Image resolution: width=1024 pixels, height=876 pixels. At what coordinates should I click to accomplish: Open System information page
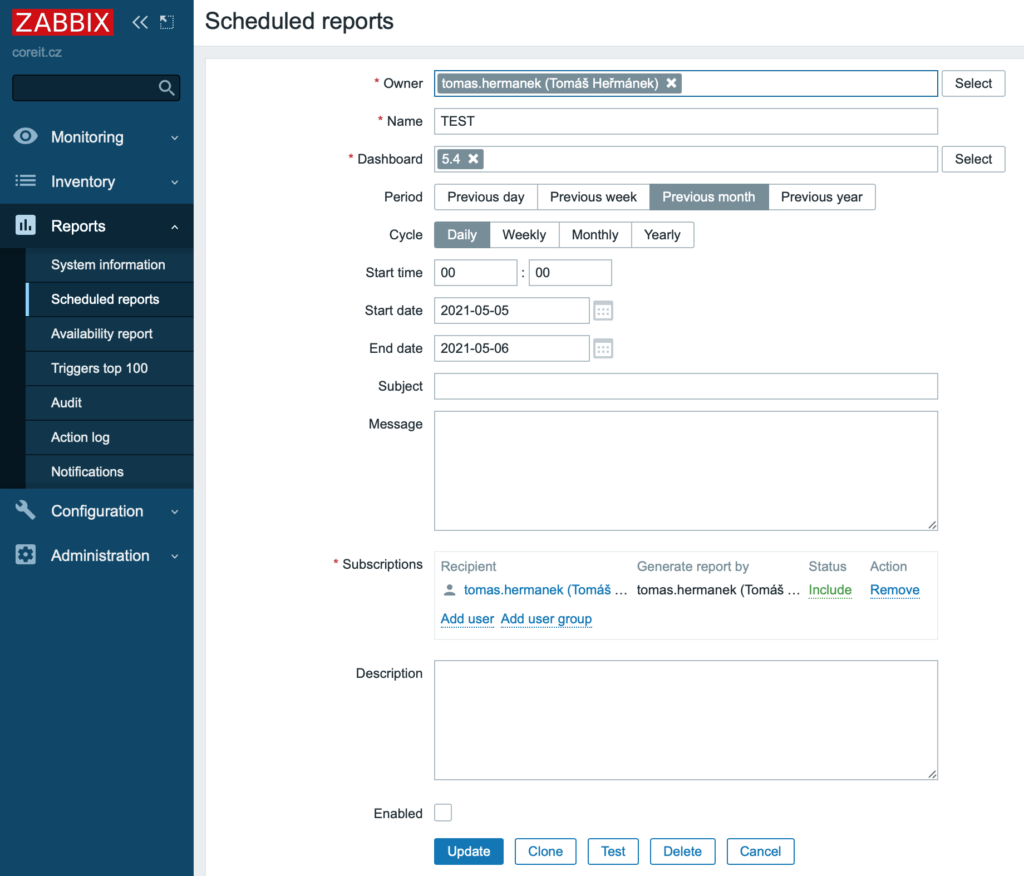point(109,265)
